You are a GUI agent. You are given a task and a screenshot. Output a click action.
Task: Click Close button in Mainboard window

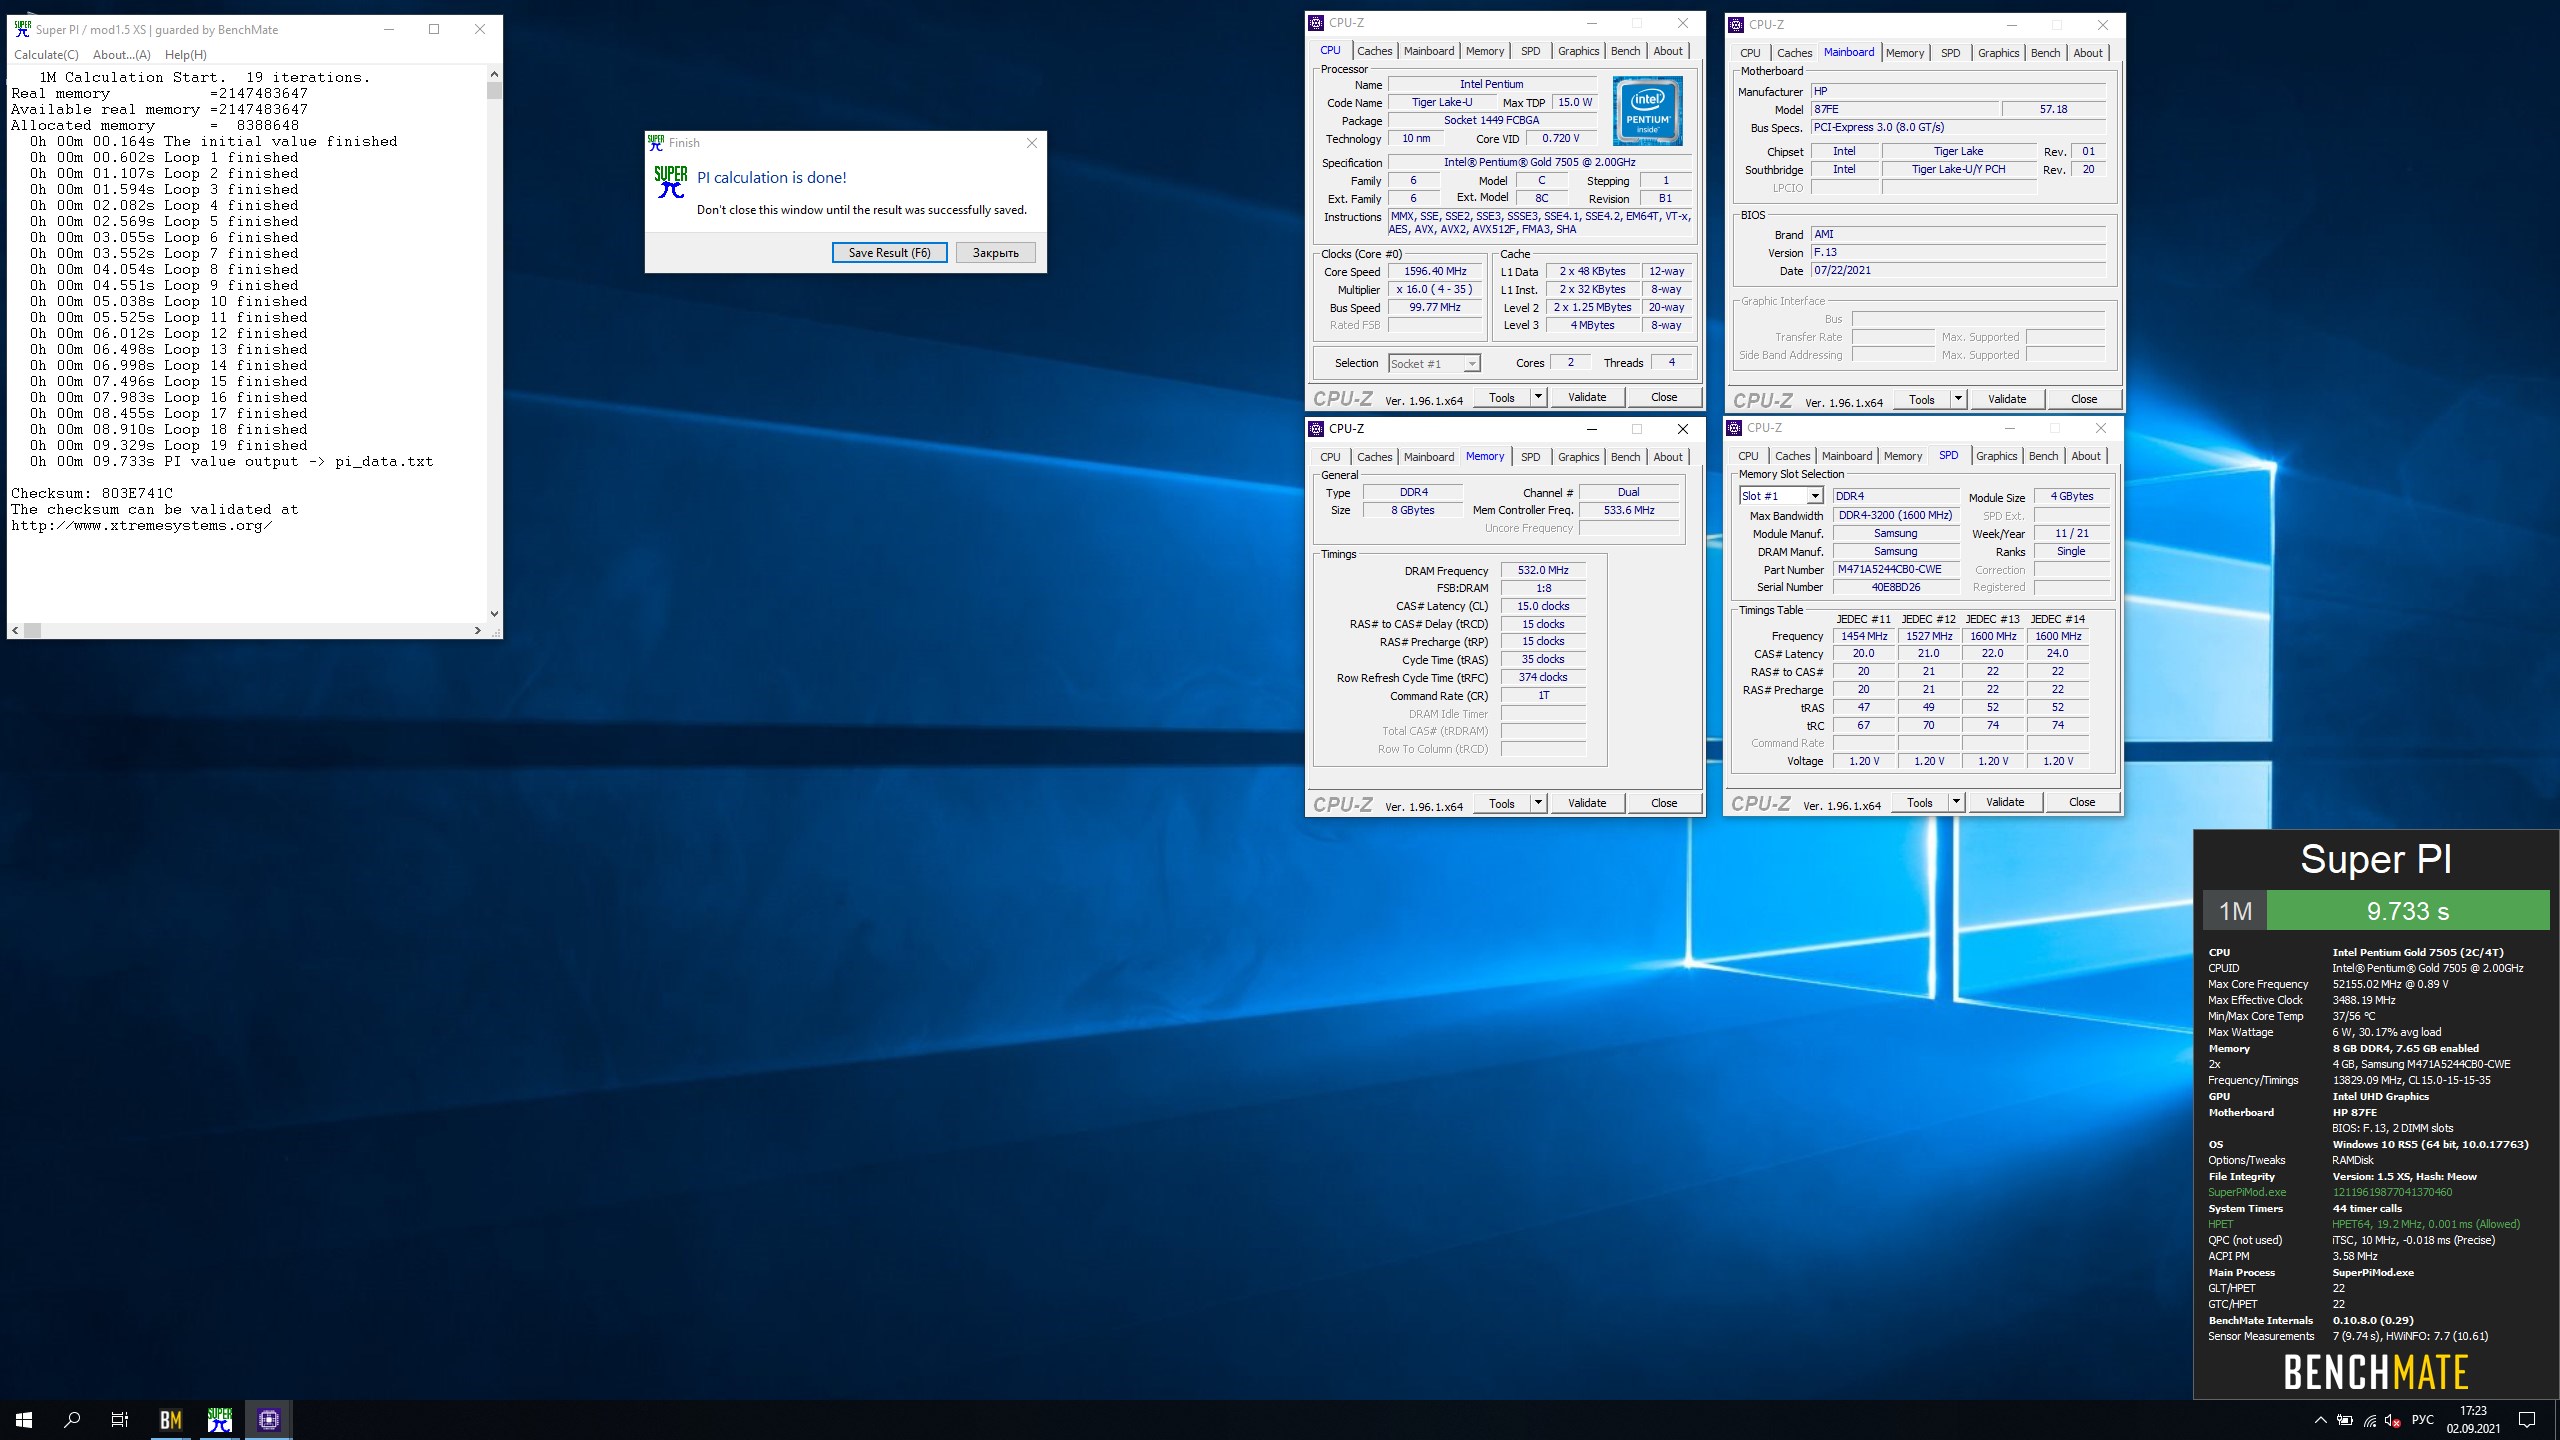tap(2084, 400)
